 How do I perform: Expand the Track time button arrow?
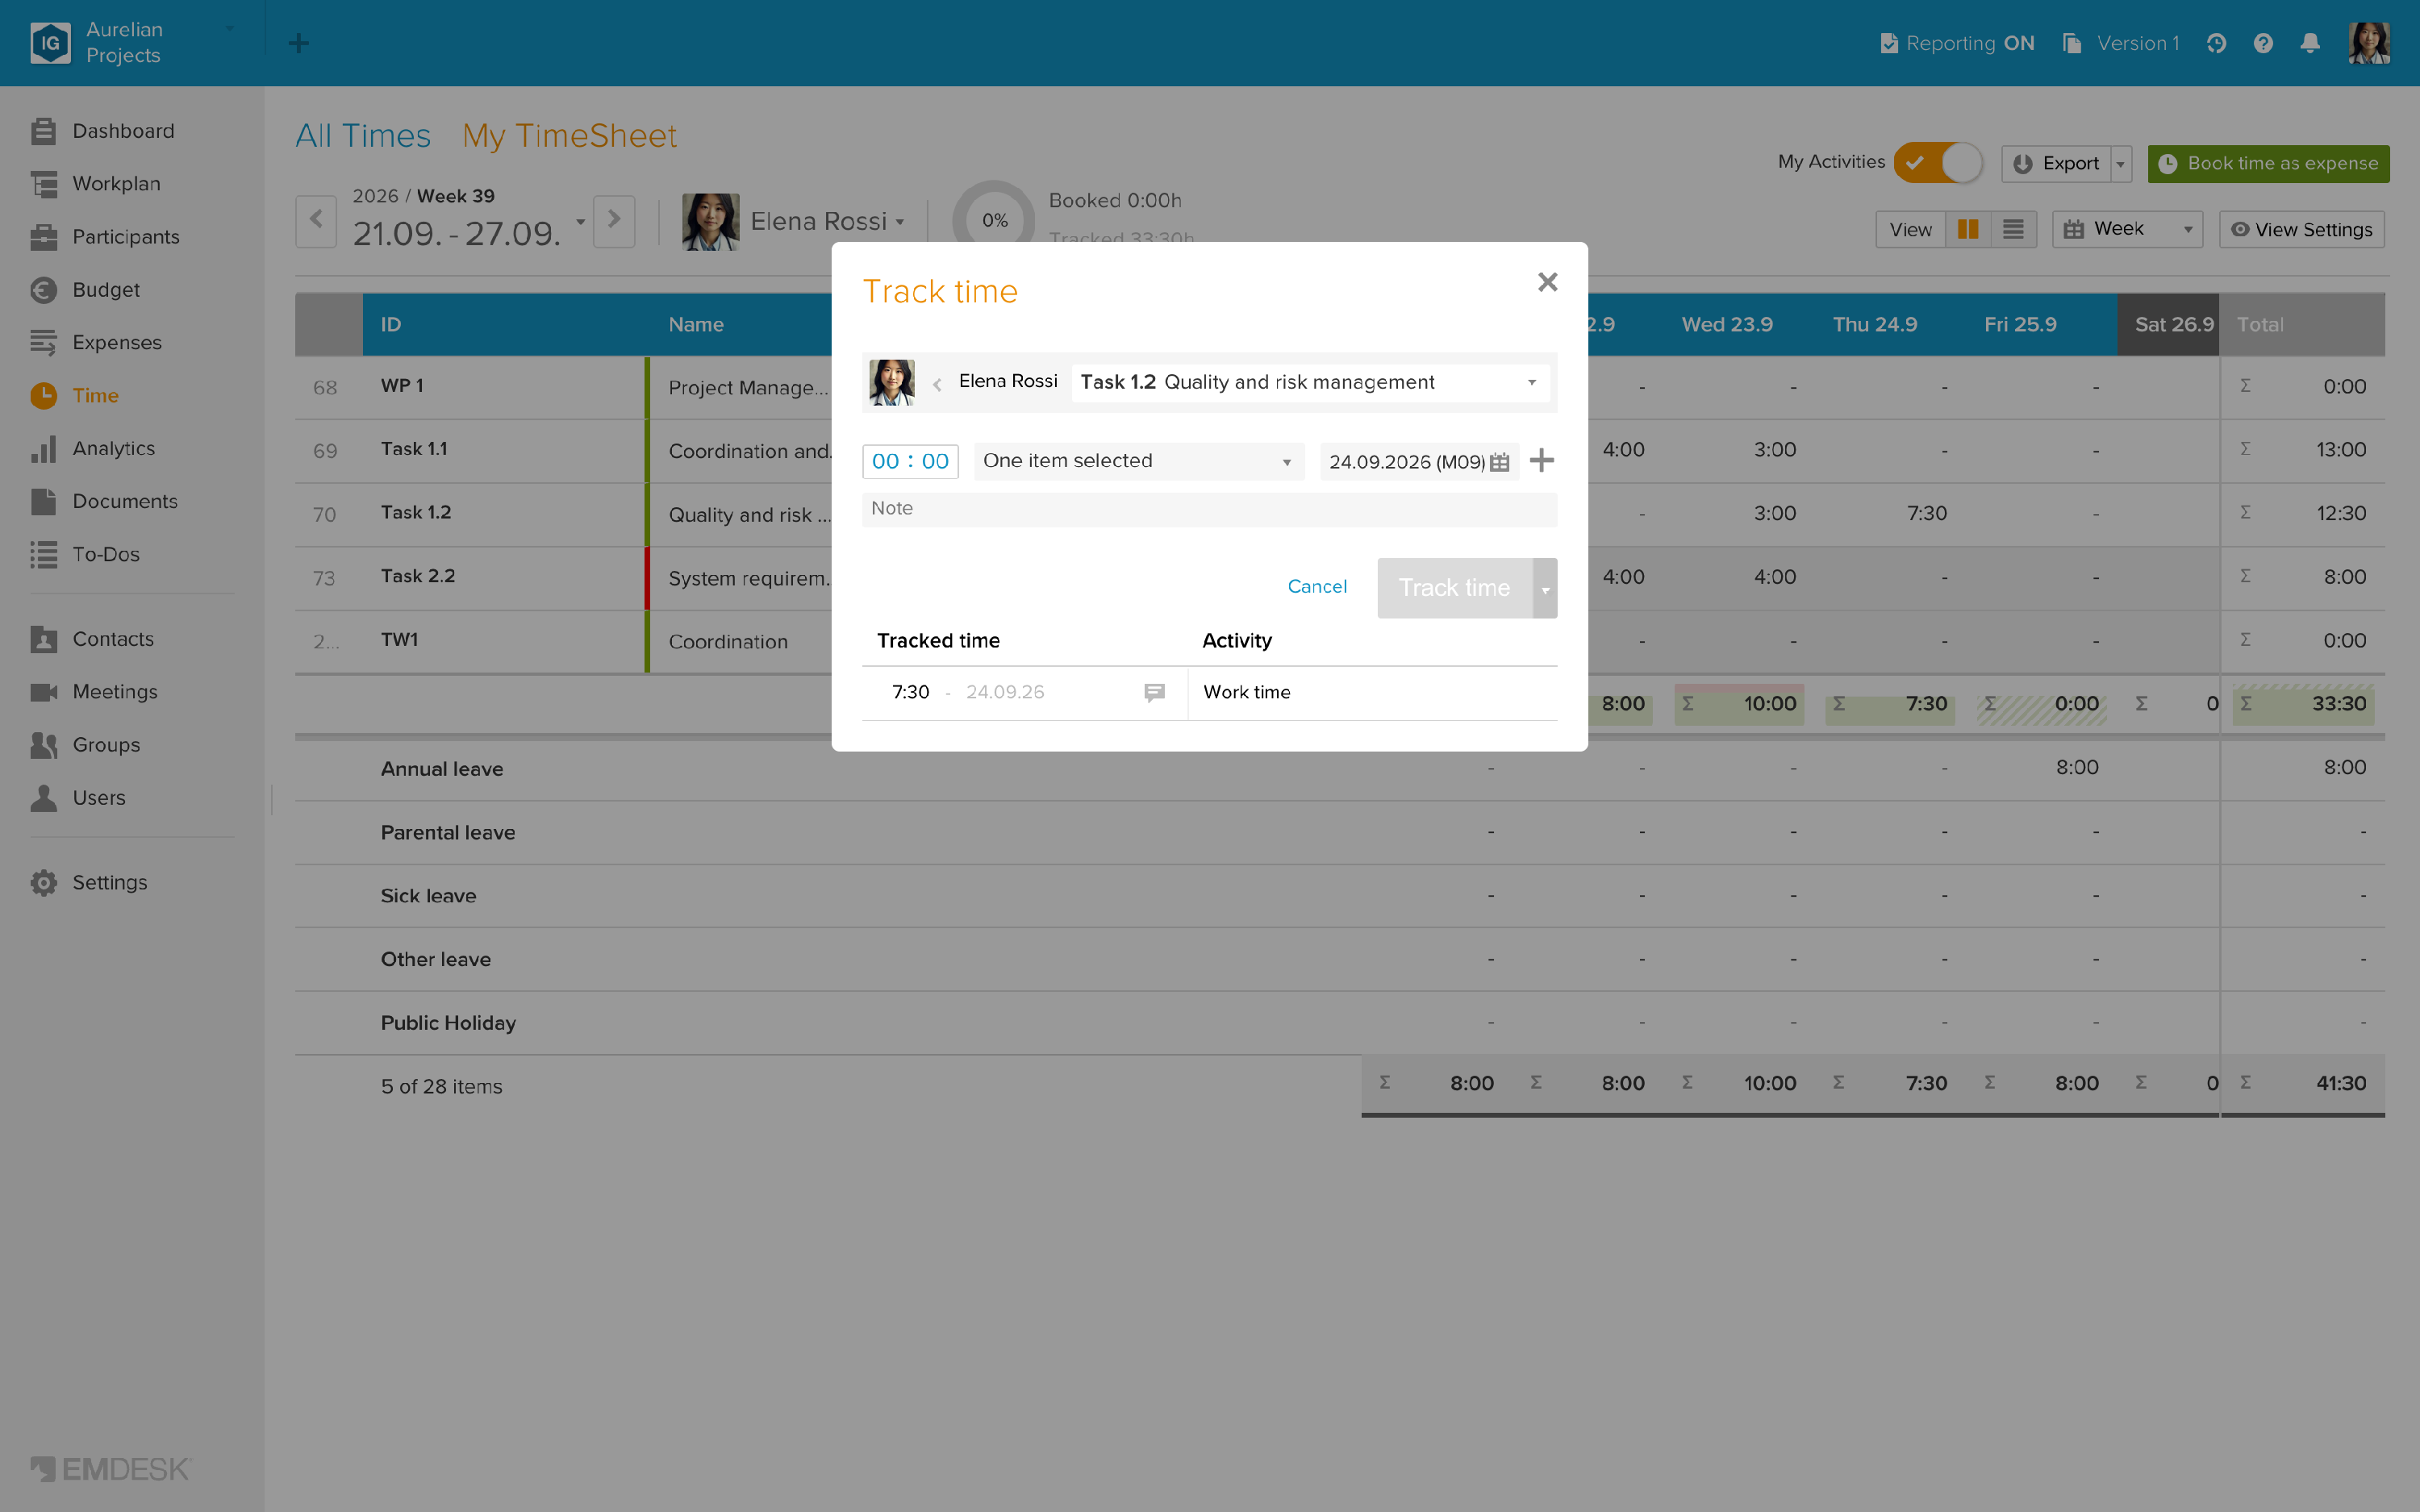1545,588
